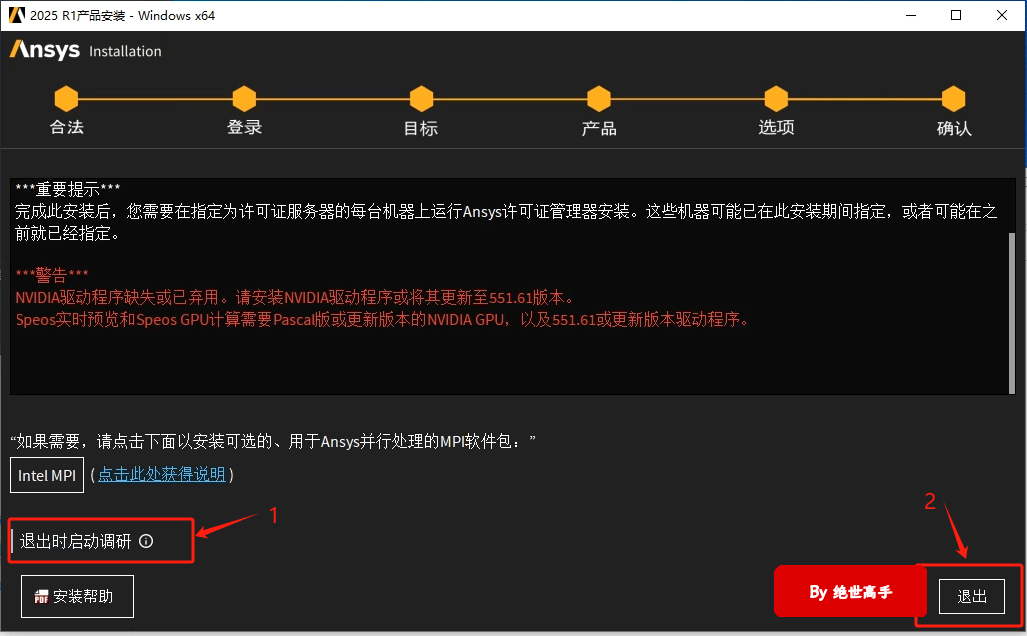This screenshot has height=636, width=1027.
Task: Click the Speos实时预览 warning line
Action: [x=383, y=320]
